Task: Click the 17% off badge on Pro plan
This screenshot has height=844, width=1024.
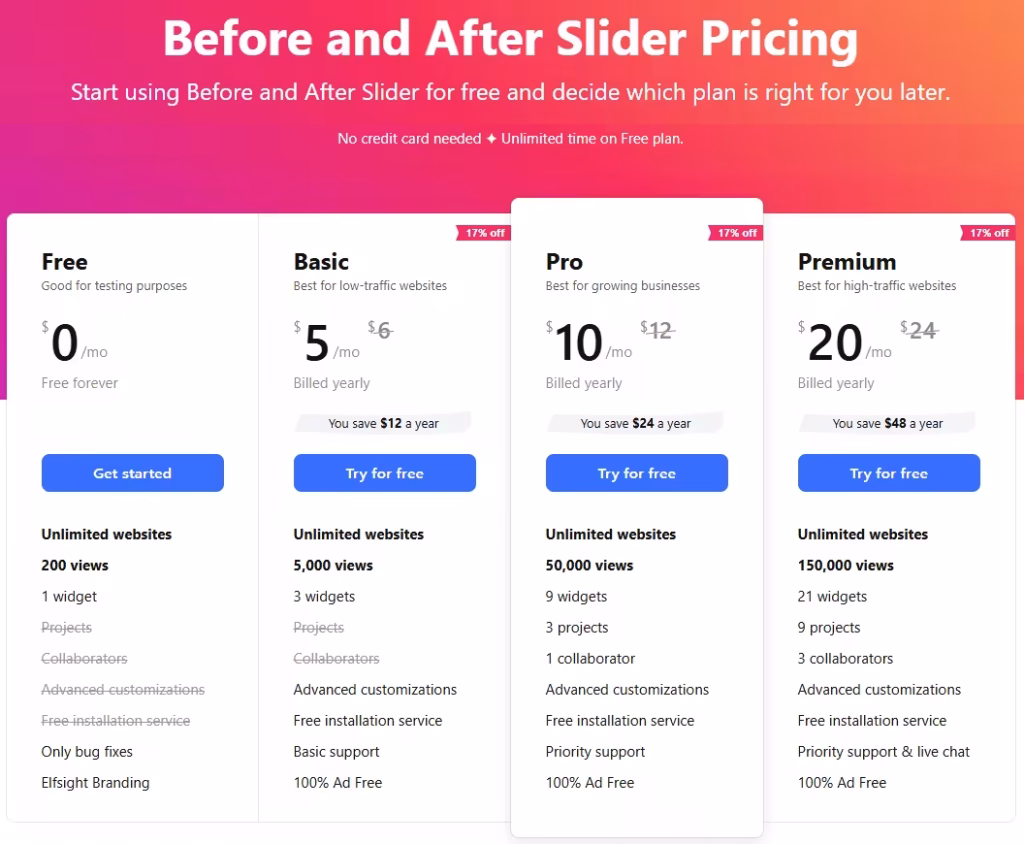Action: [x=736, y=232]
